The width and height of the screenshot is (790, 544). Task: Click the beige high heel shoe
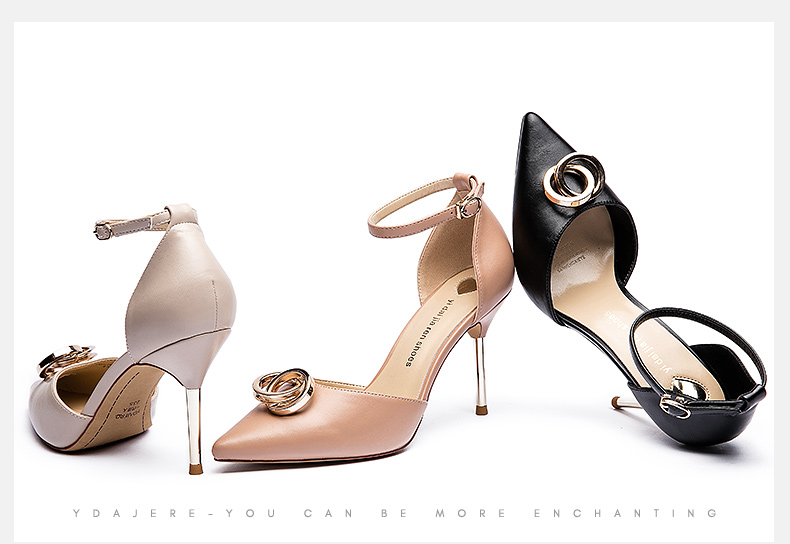[132, 338]
